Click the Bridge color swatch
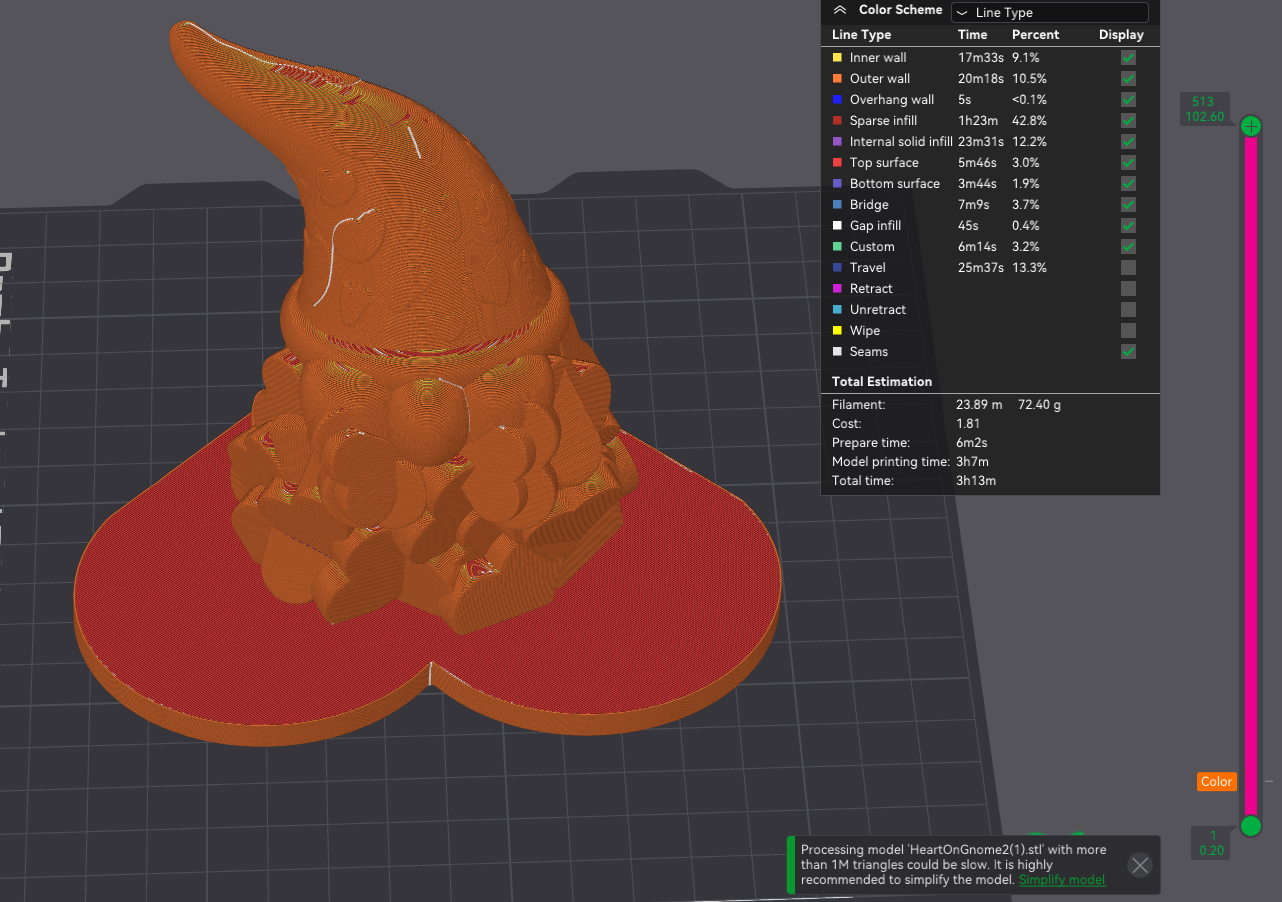The image size is (1282, 902). [837, 205]
